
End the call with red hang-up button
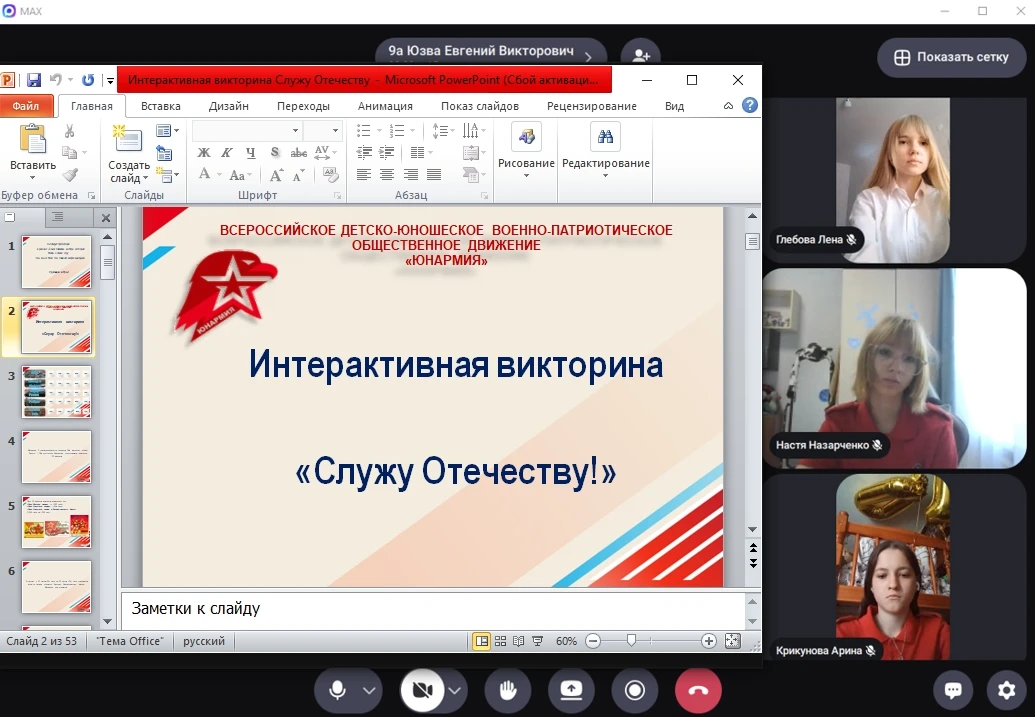click(x=698, y=691)
